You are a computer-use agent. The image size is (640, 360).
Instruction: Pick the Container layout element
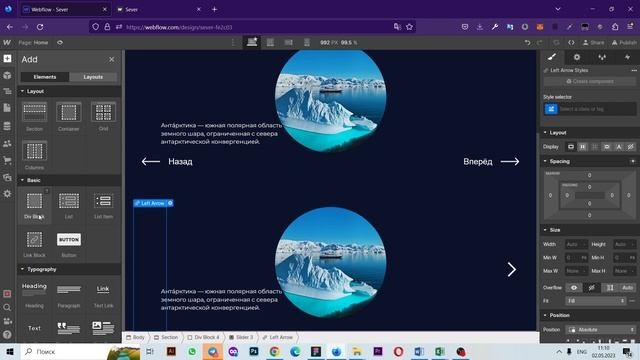(x=69, y=117)
